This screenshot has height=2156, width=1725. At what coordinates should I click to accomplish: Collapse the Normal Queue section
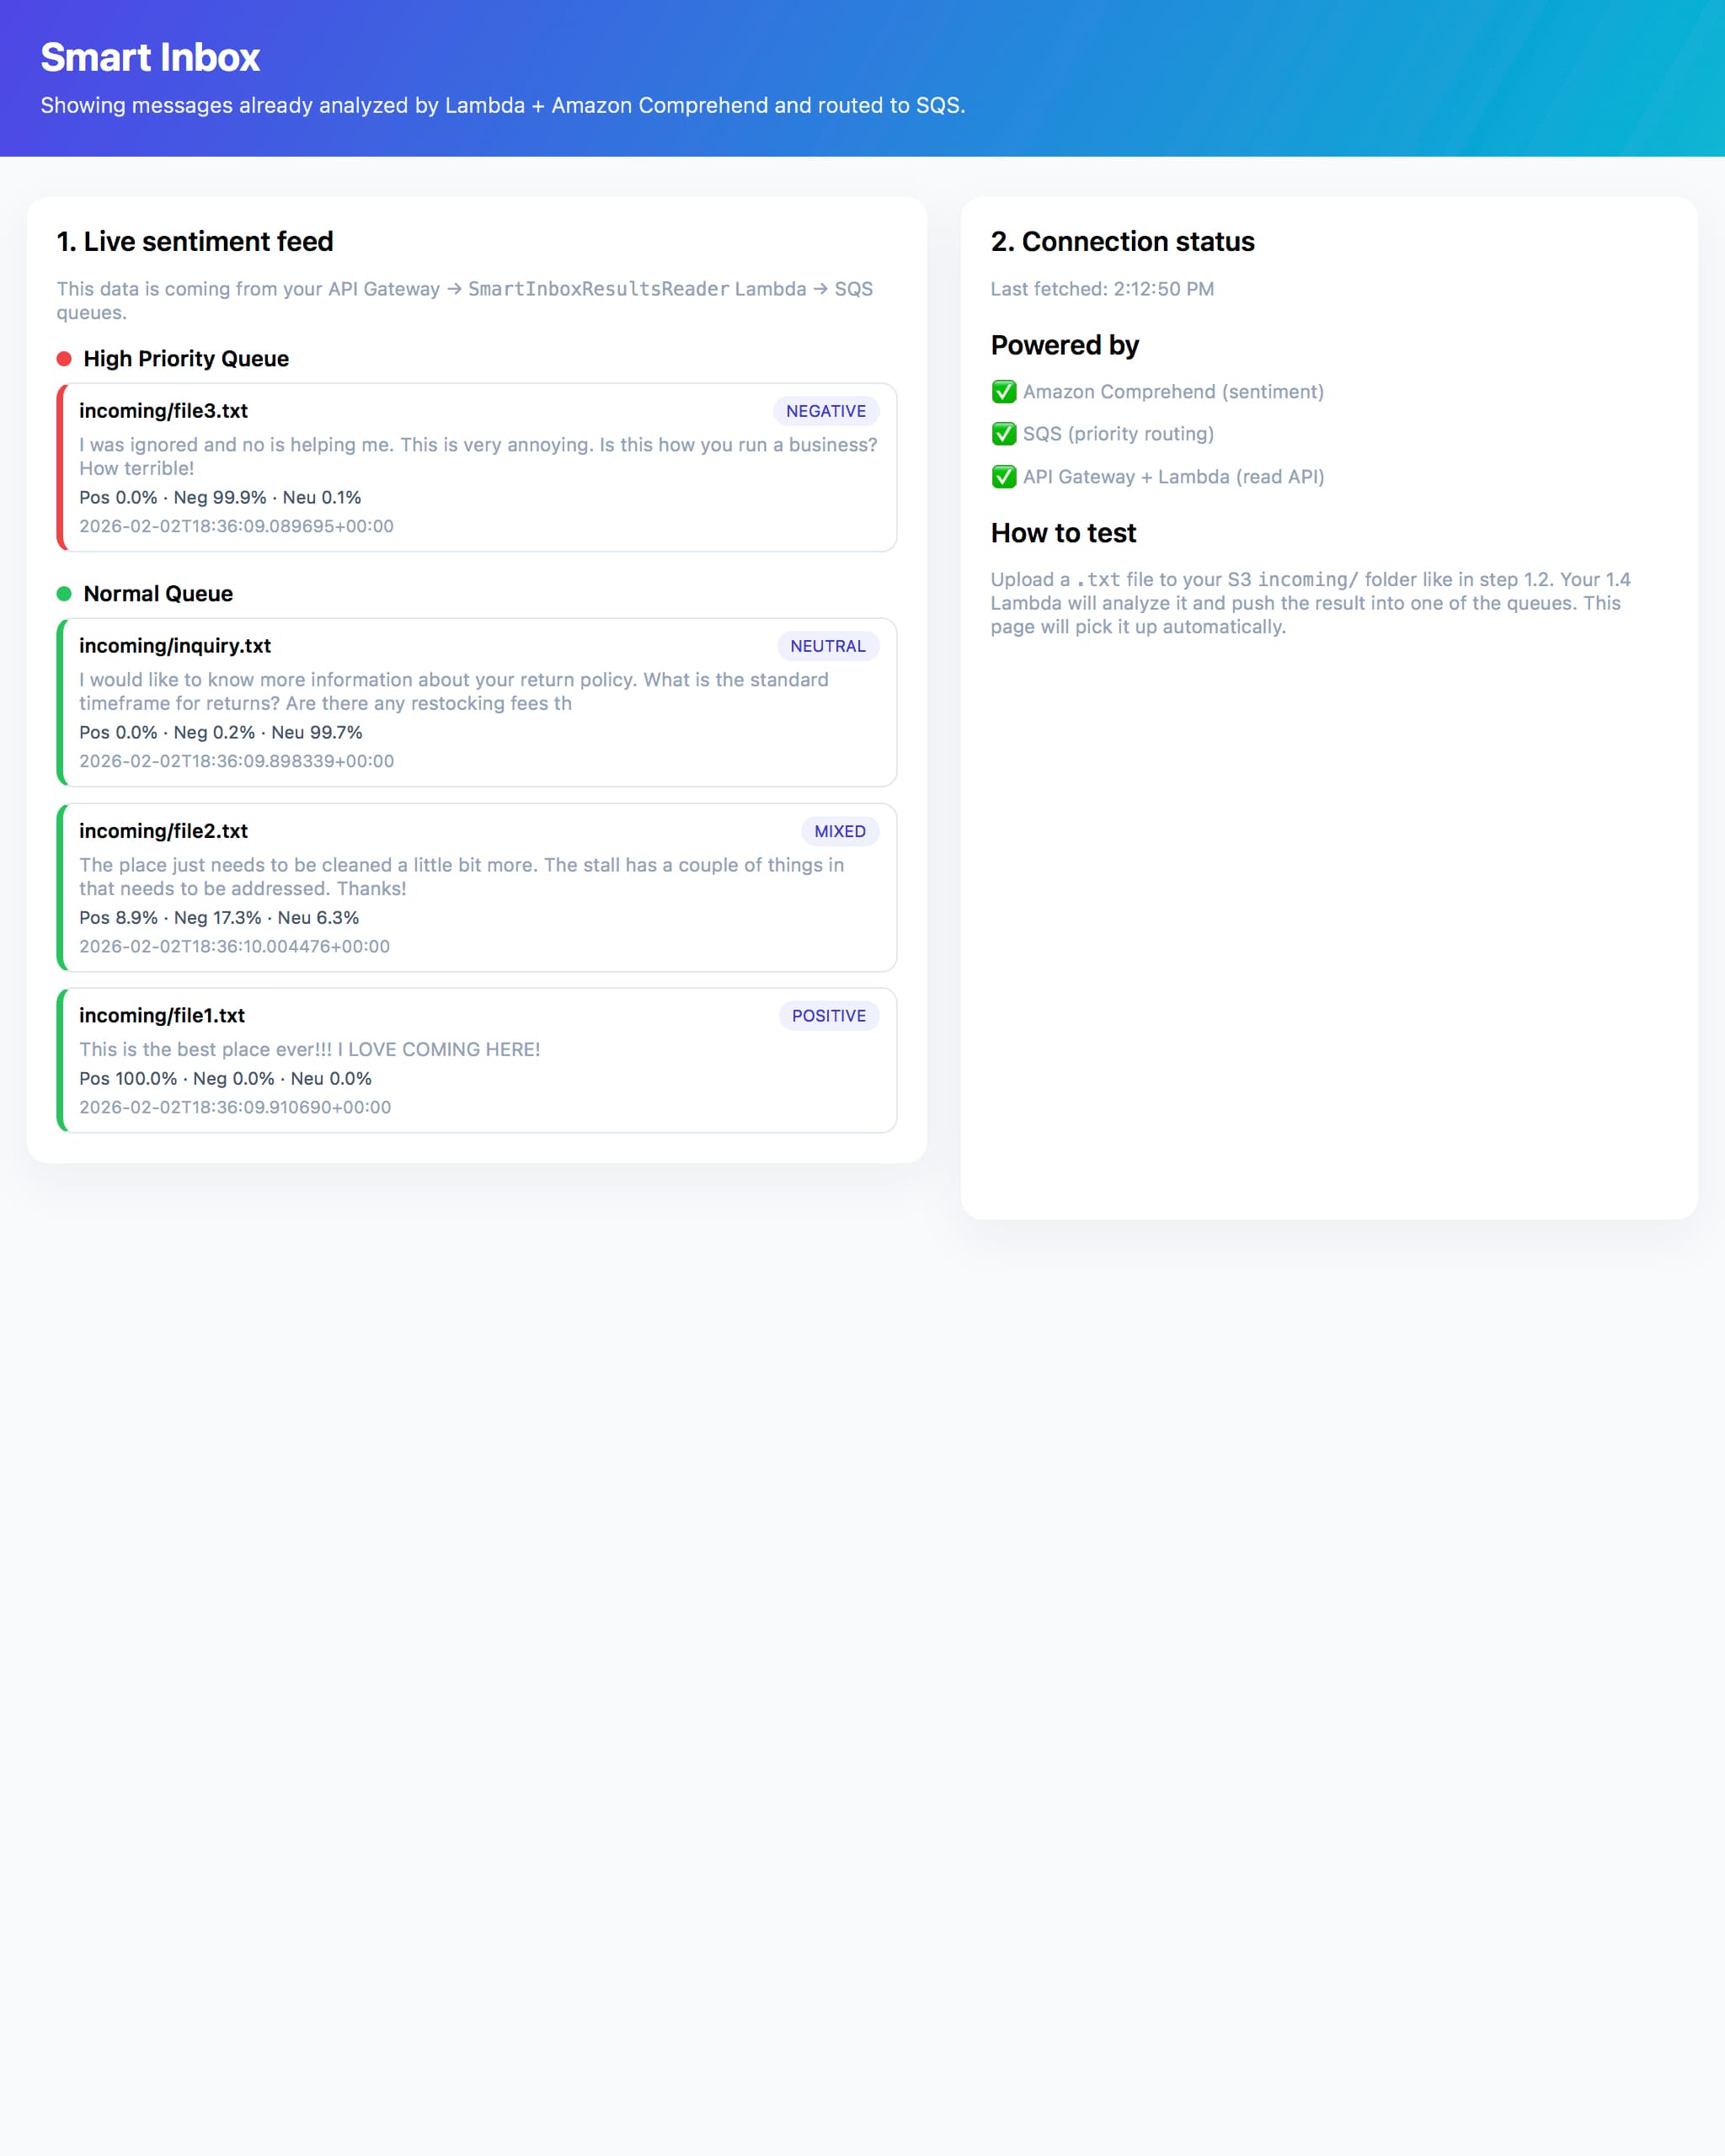(157, 593)
